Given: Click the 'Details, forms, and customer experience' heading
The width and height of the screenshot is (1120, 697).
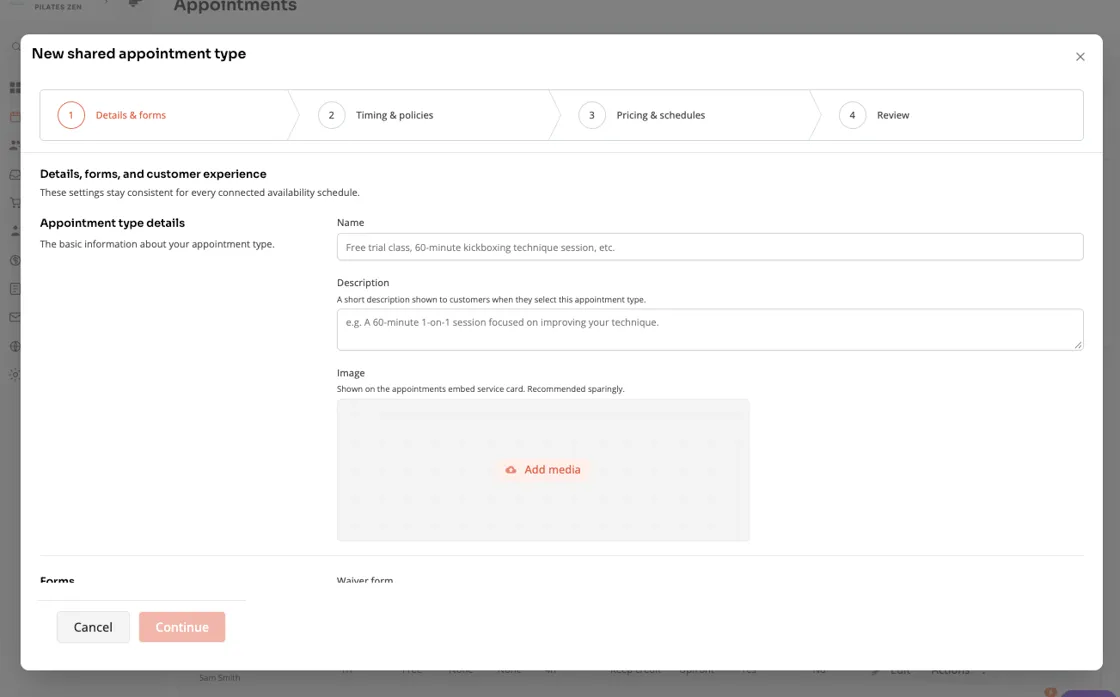Looking at the screenshot, I should [x=153, y=174].
